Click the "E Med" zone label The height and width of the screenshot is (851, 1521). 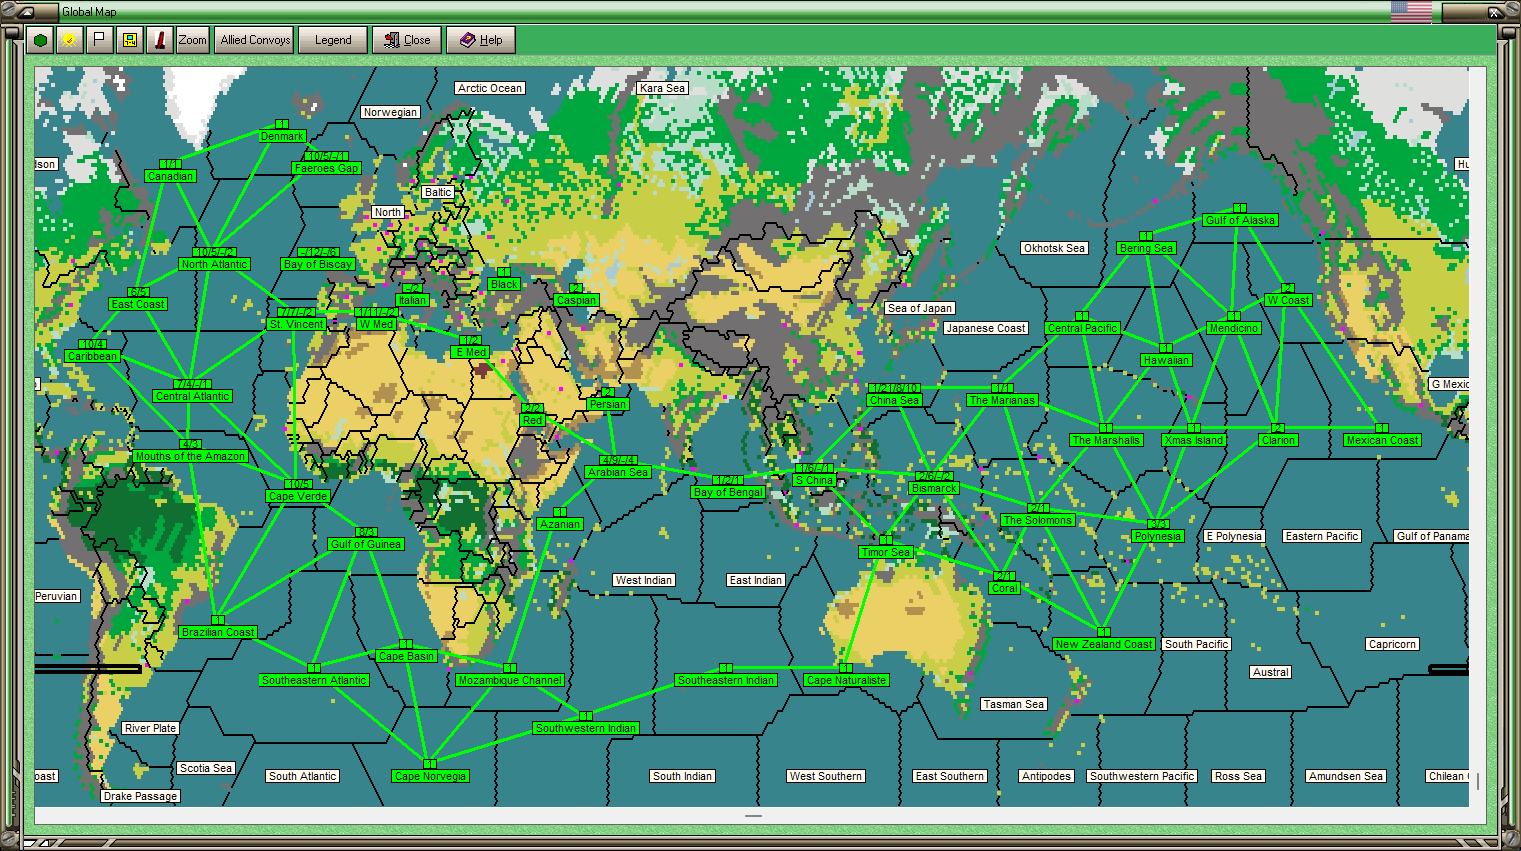pos(471,352)
